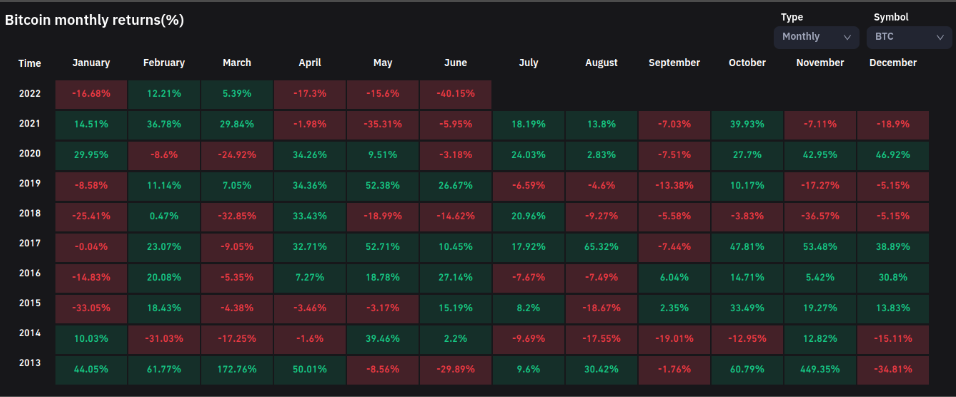Click the 26.67% cell in June 2019

coord(455,187)
